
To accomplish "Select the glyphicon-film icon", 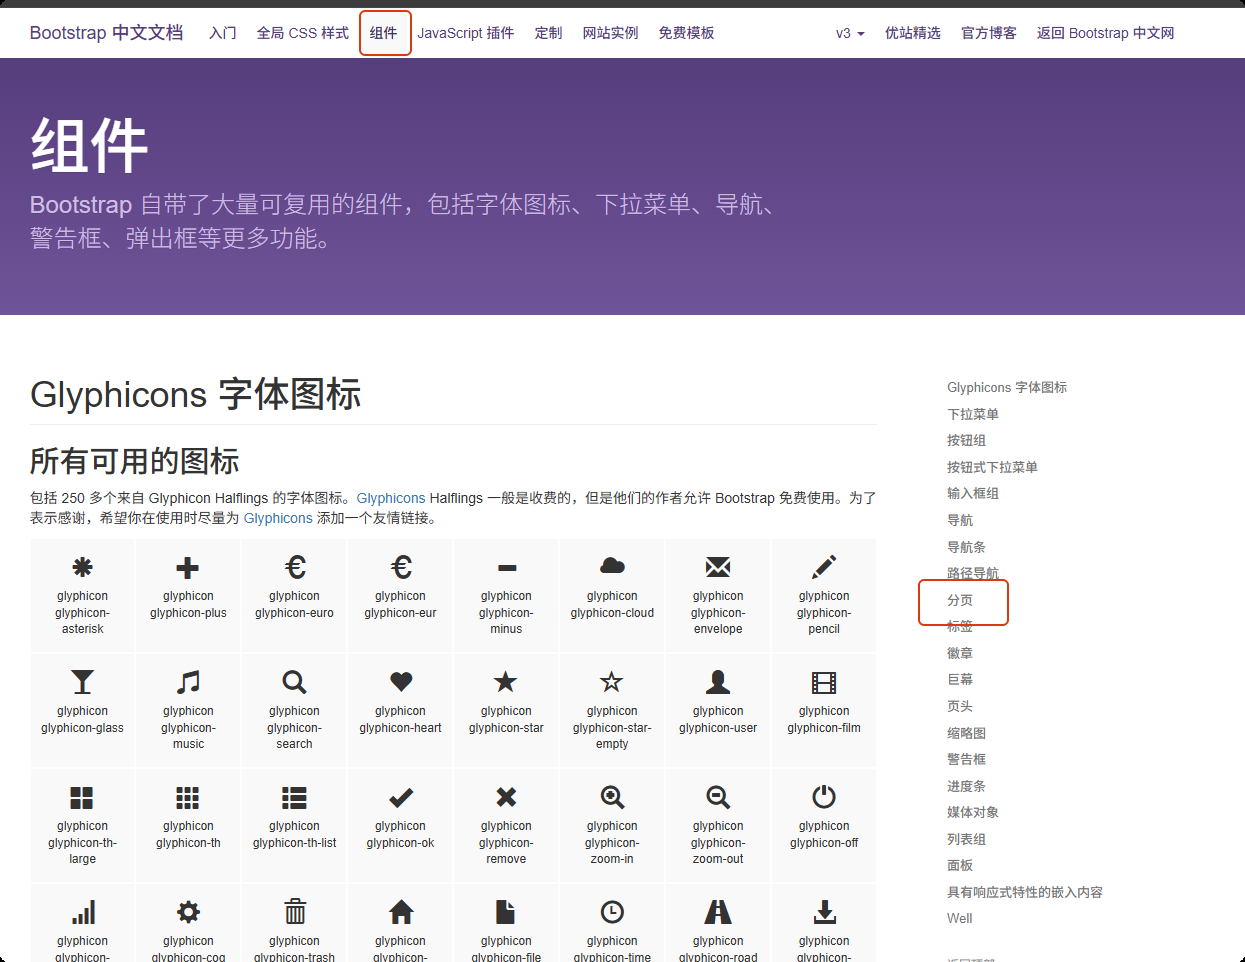I will pyautogui.click(x=824, y=683).
